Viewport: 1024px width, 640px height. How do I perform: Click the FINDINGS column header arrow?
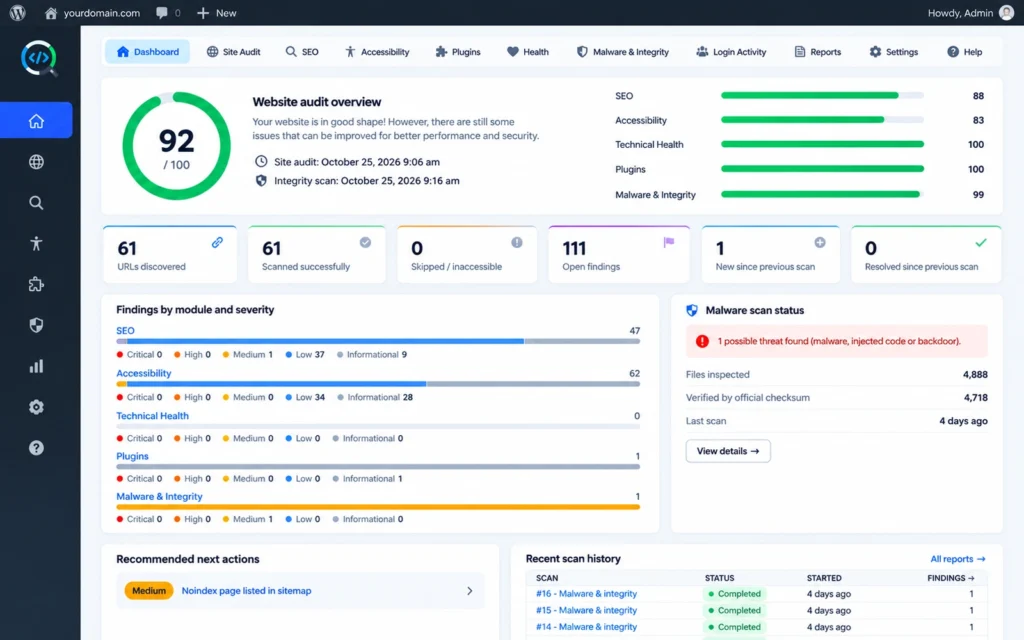[971, 578]
